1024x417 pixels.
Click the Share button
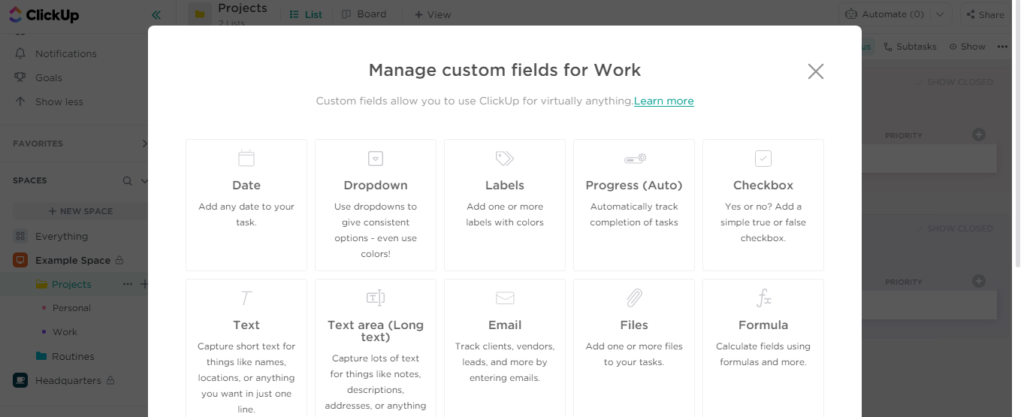coord(985,14)
